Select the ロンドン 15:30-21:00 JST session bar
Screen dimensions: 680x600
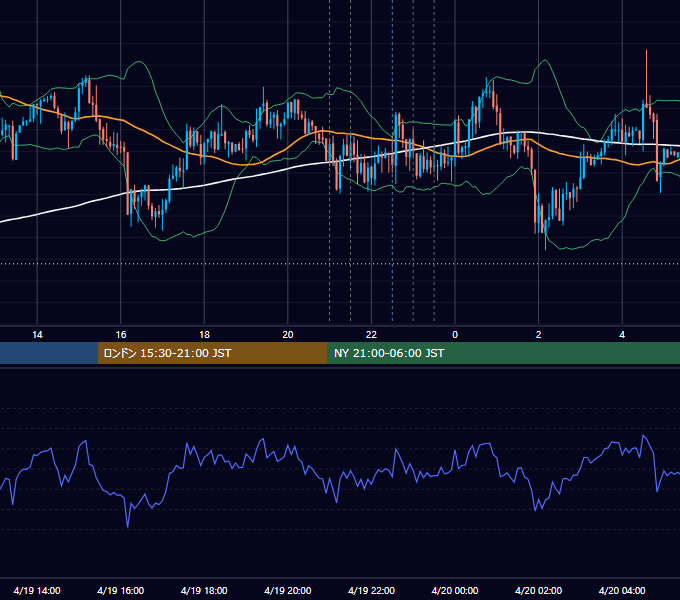[x=213, y=353]
